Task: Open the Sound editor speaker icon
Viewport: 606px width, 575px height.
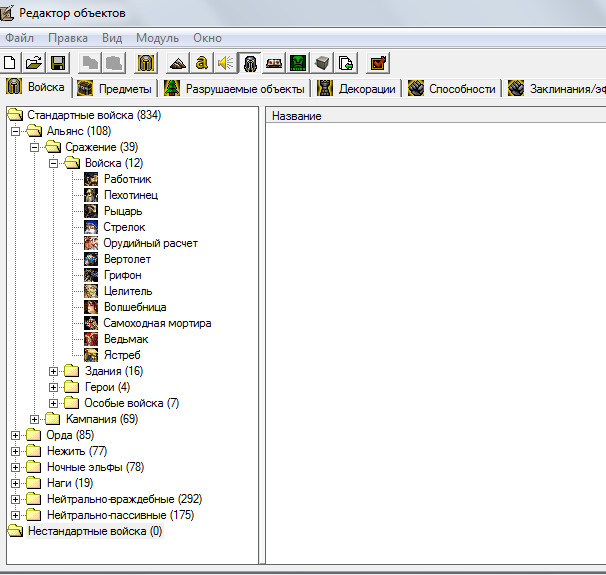Action: coord(225,63)
